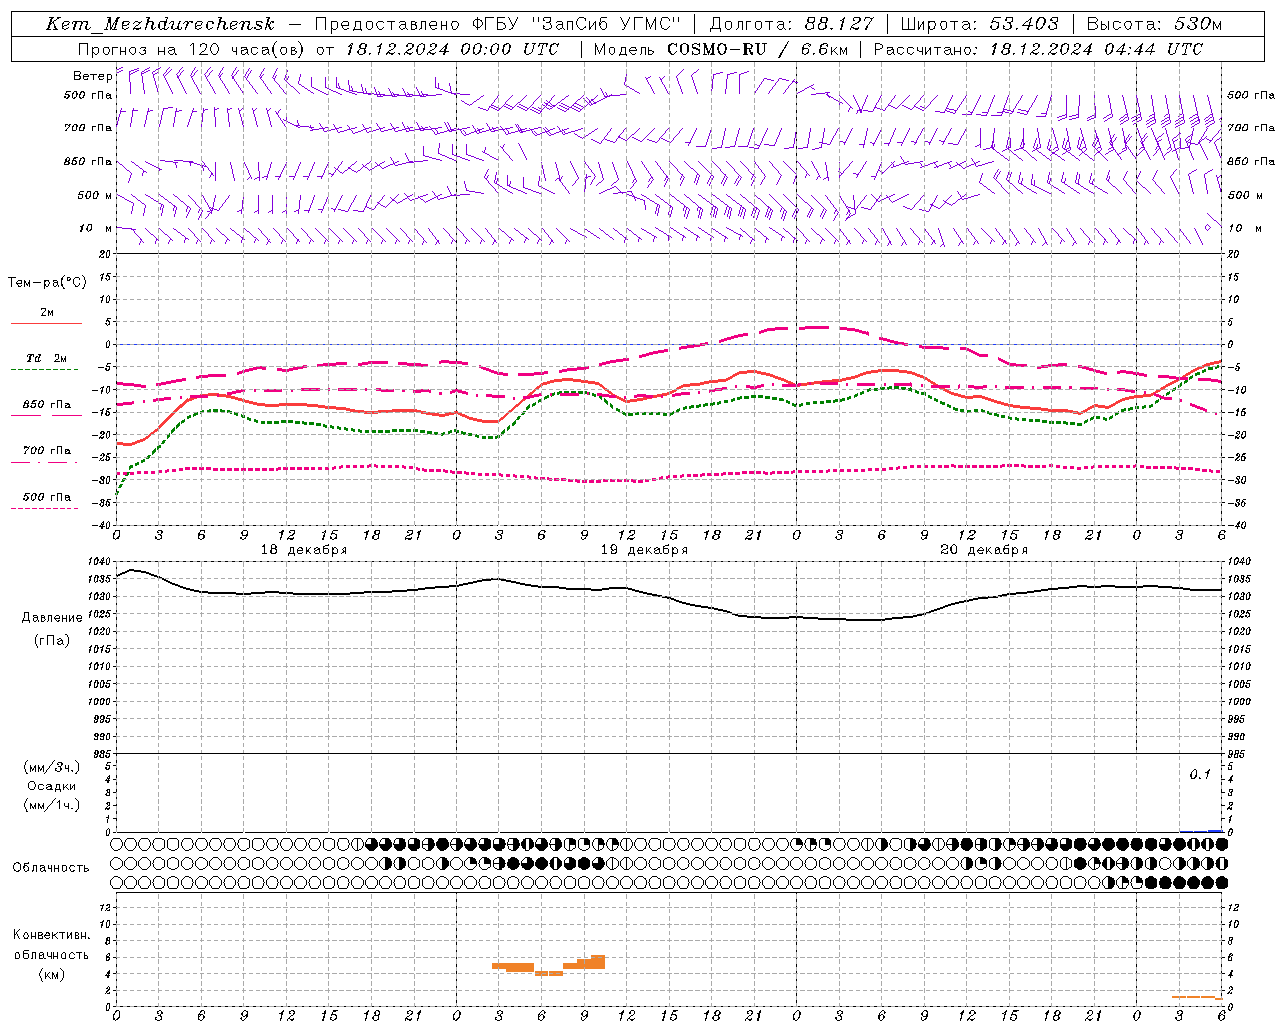Click the station name Kem_Mezhdurechensk

click(x=160, y=24)
